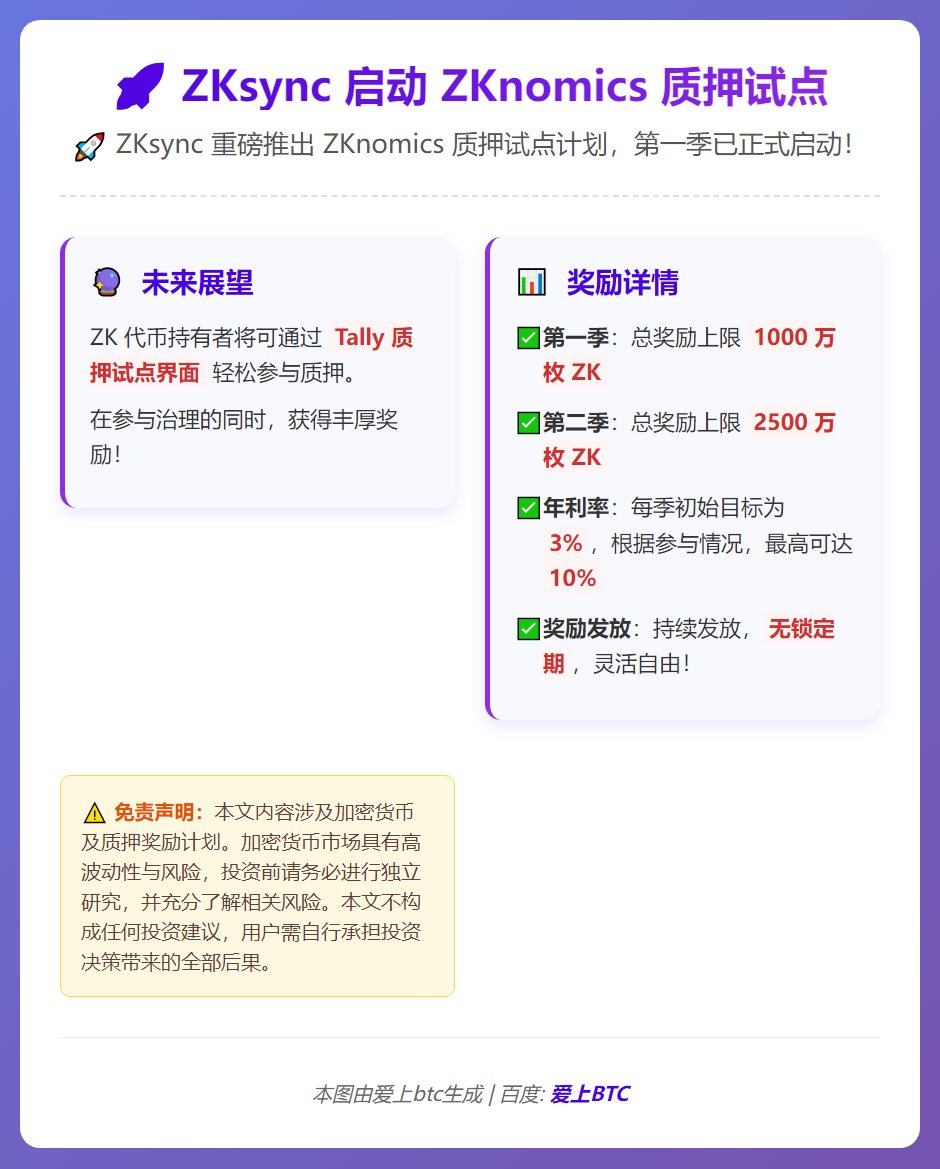The height and width of the screenshot is (1169, 940).
Task: Click the highlighted 3% rate value
Action: (566, 543)
